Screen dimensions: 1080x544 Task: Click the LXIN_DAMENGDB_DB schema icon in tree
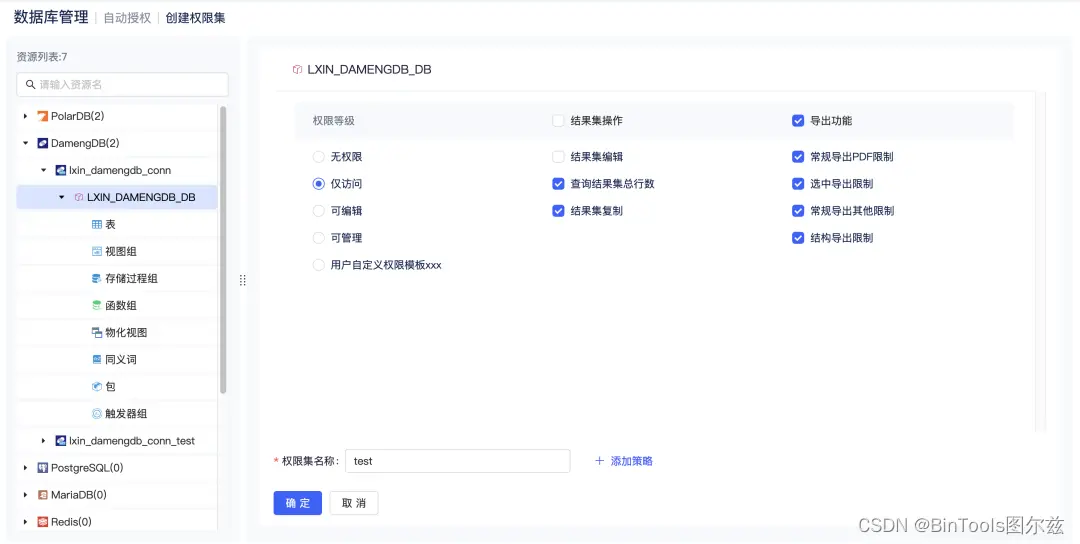point(79,197)
